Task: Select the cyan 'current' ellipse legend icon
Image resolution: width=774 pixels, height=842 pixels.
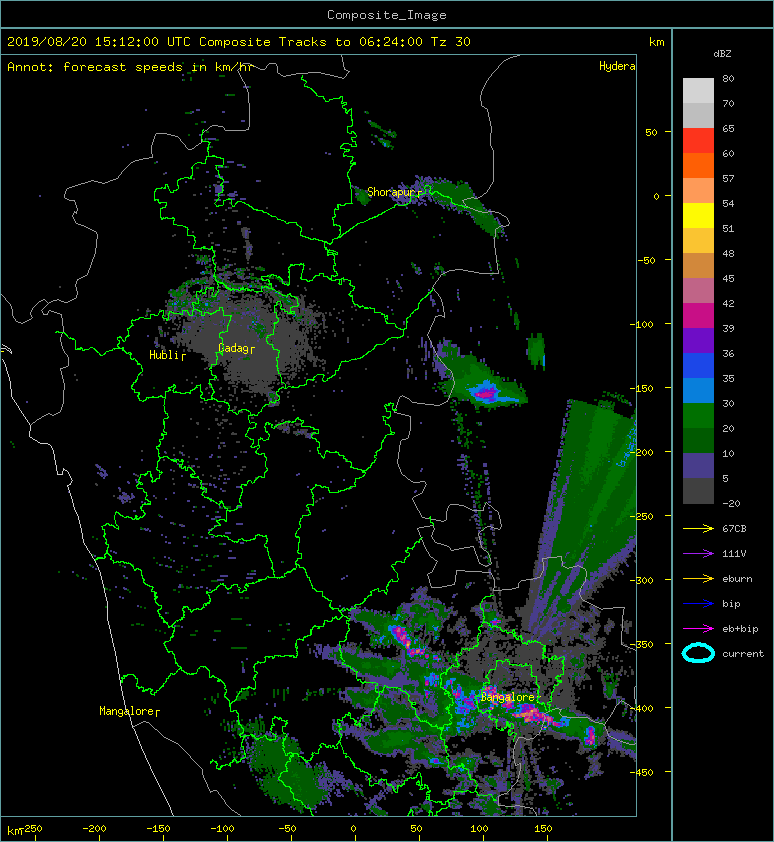Action: pyautogui.click(x=698, y=653)
